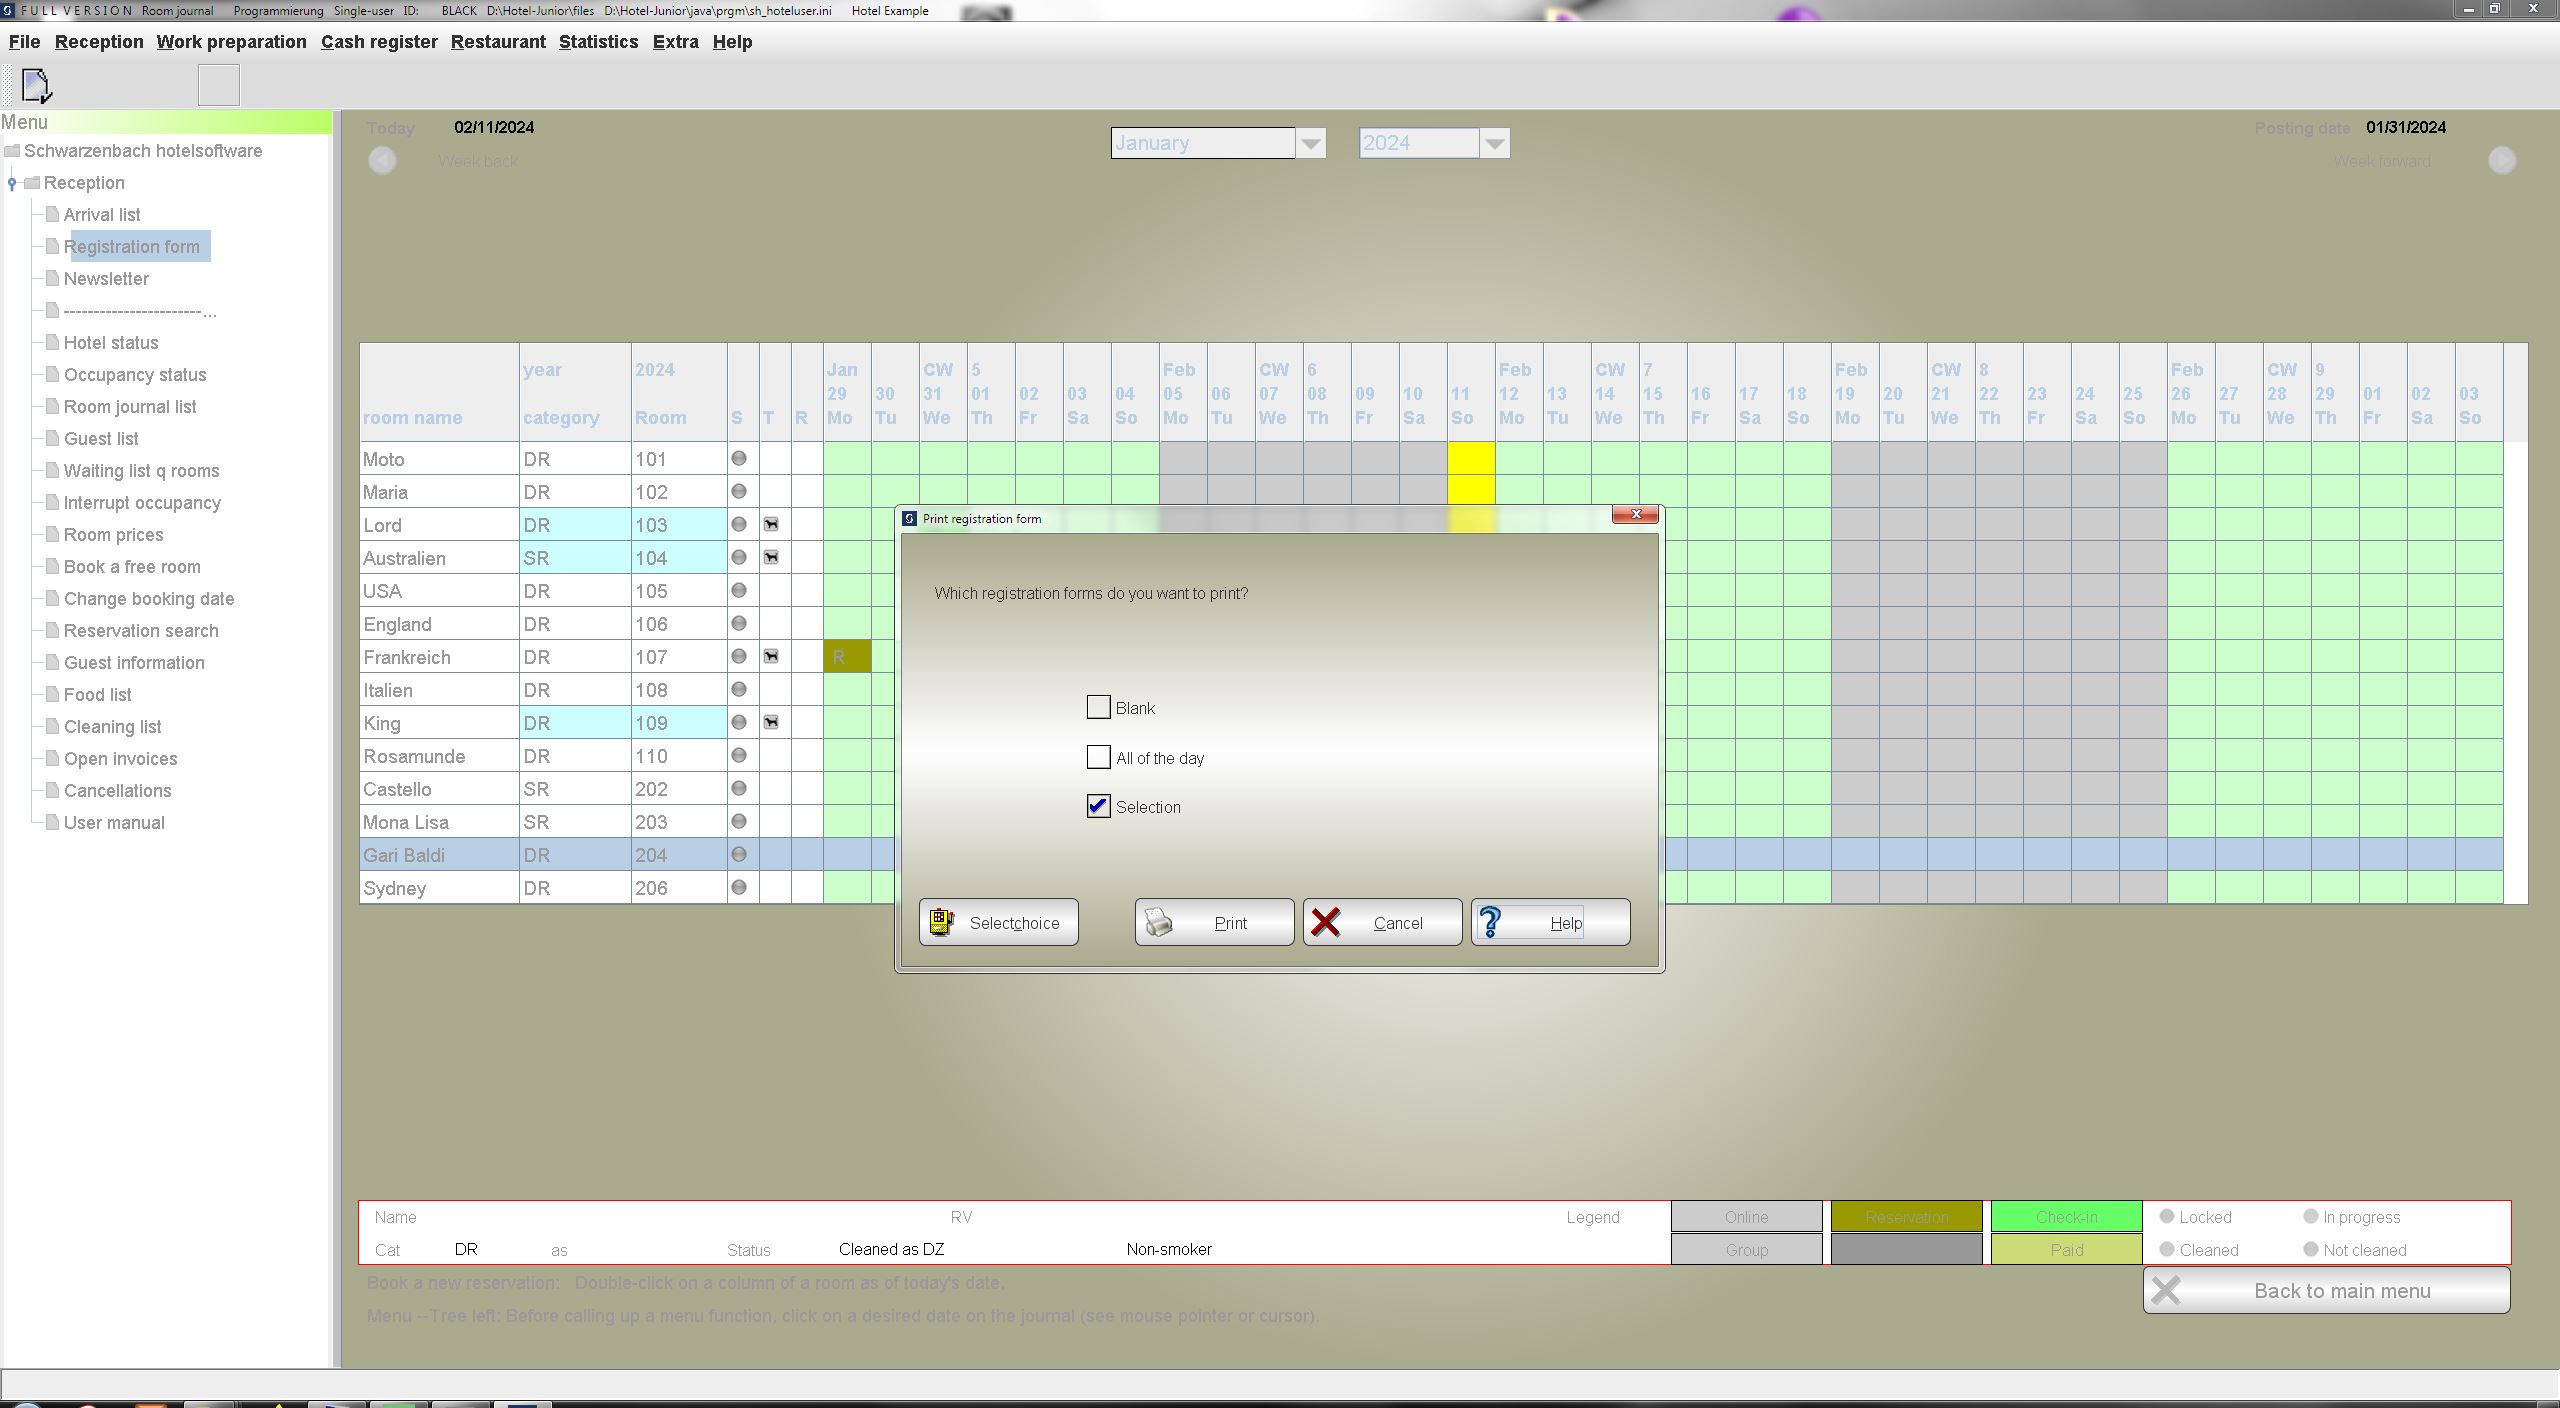
Task: Check the All of the day checkbox
Action: pyautogui.click(x=1098, y=757)
